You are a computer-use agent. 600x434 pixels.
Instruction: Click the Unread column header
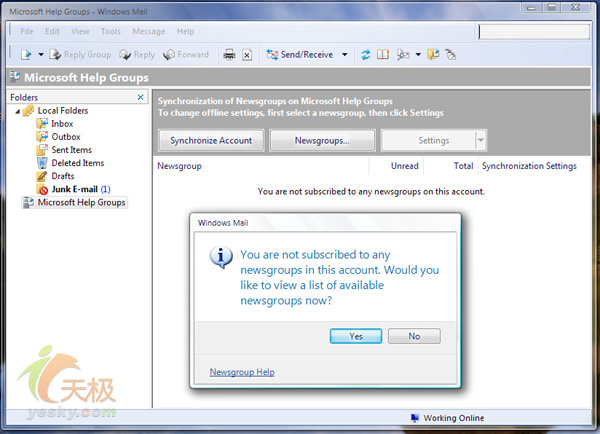(404, 166)
